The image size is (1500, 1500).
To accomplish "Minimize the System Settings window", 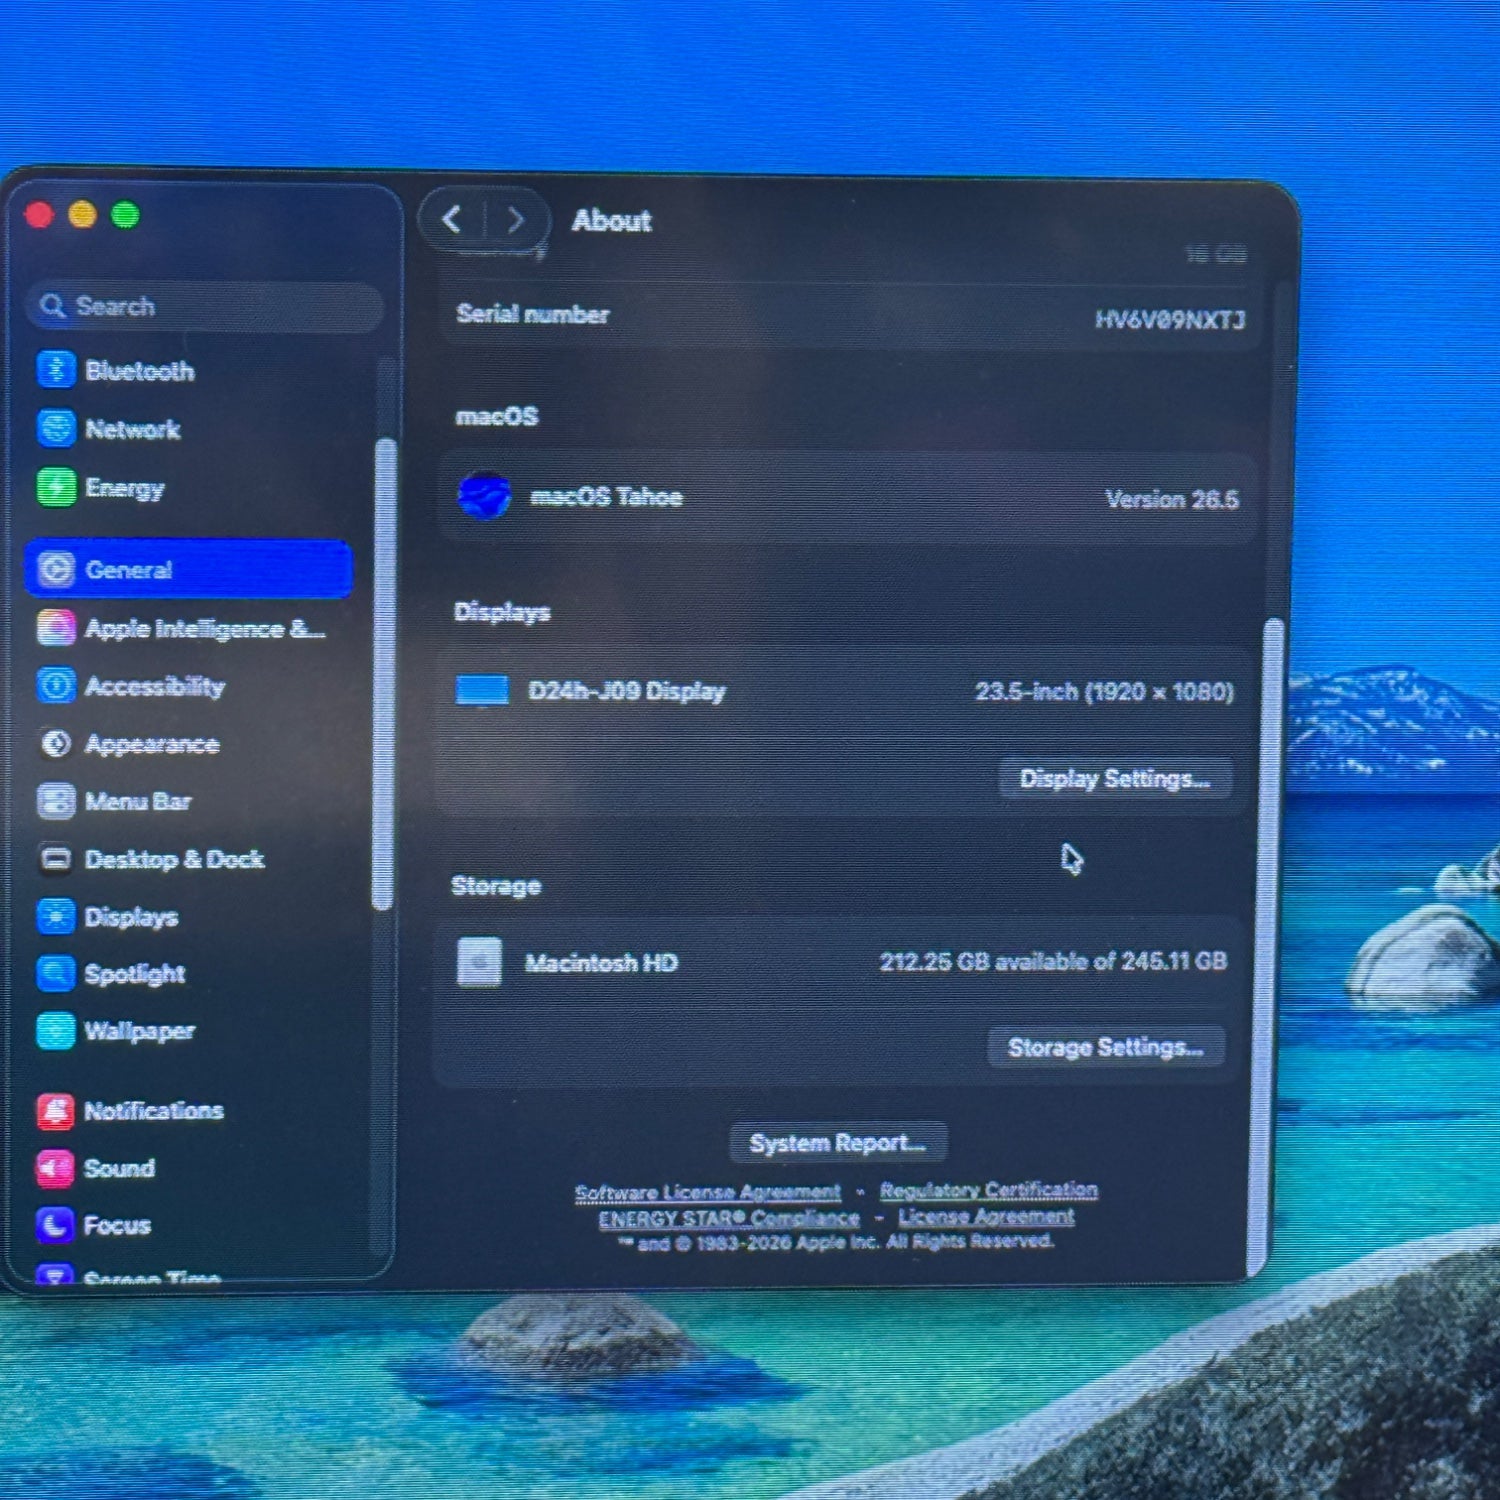I will [82, 214].
